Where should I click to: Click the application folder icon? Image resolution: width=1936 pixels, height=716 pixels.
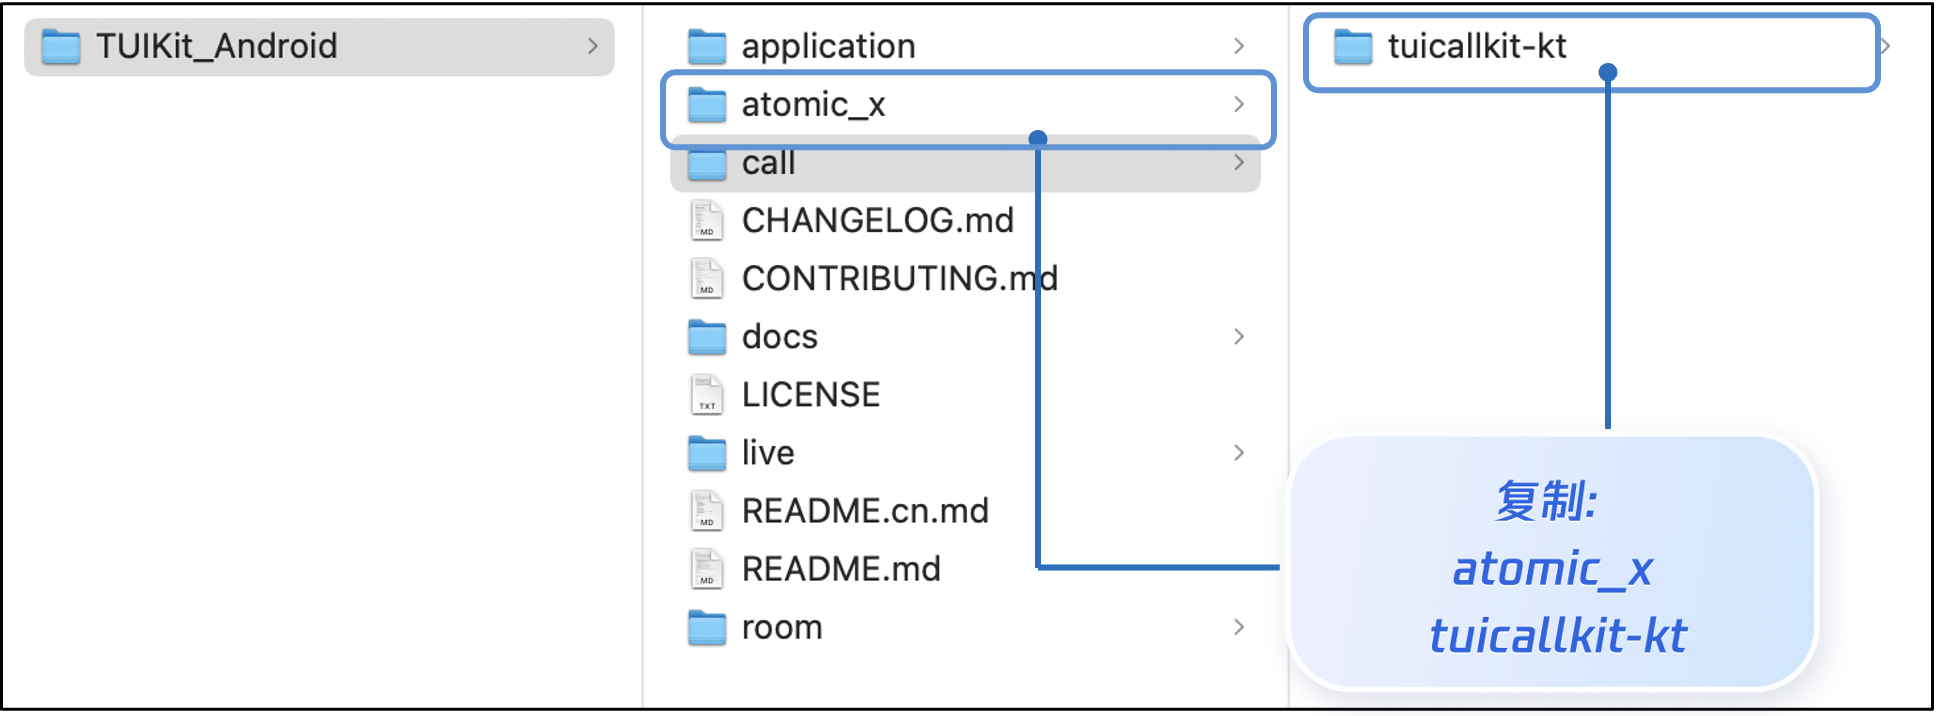pyautogui.click(x=707, y=47)
